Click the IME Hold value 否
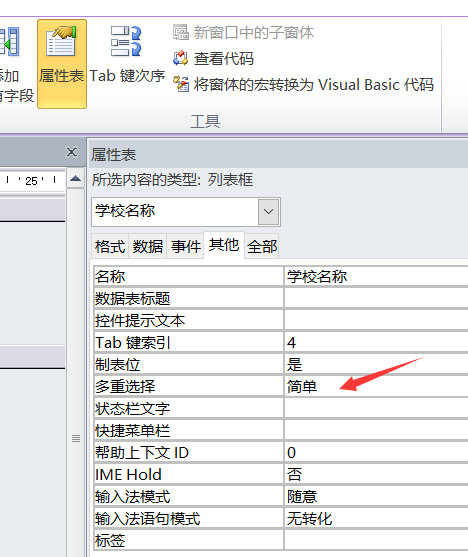 376,475
